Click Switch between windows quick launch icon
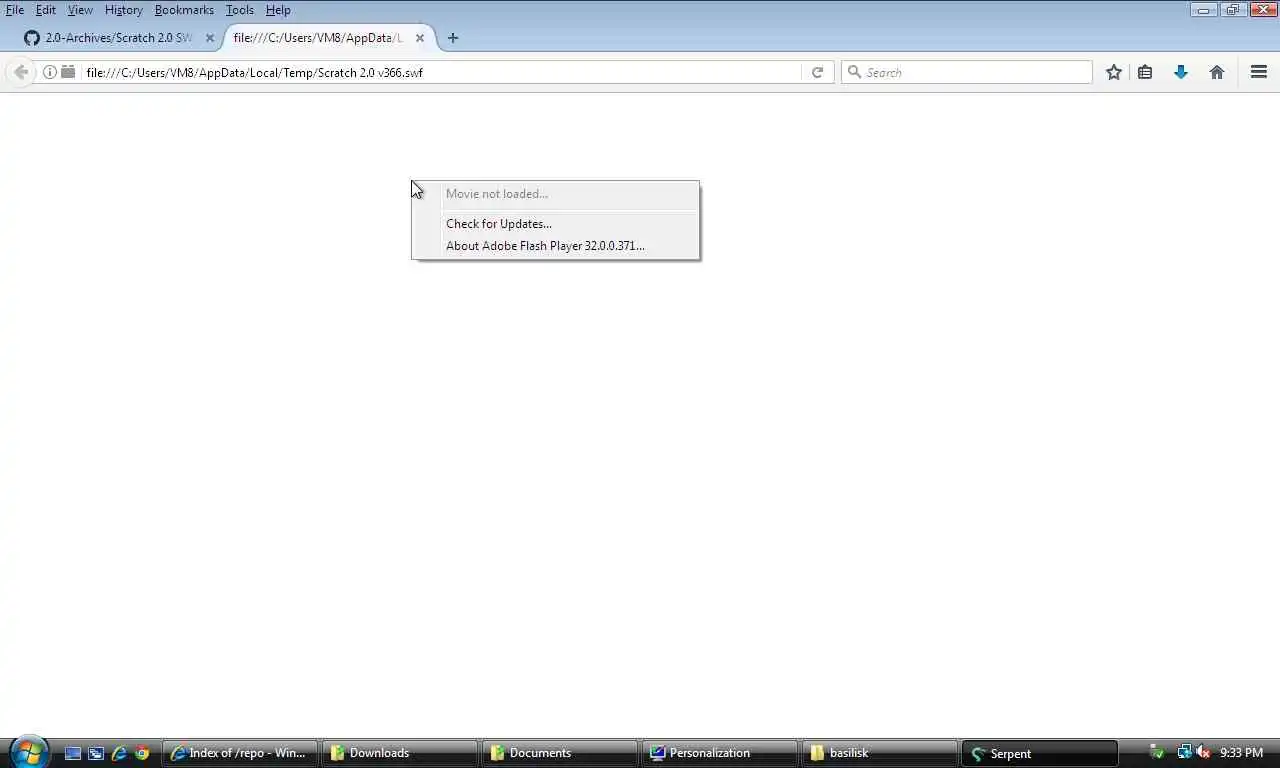Screen dimensions: 1280x768 [x=96, y=753]
